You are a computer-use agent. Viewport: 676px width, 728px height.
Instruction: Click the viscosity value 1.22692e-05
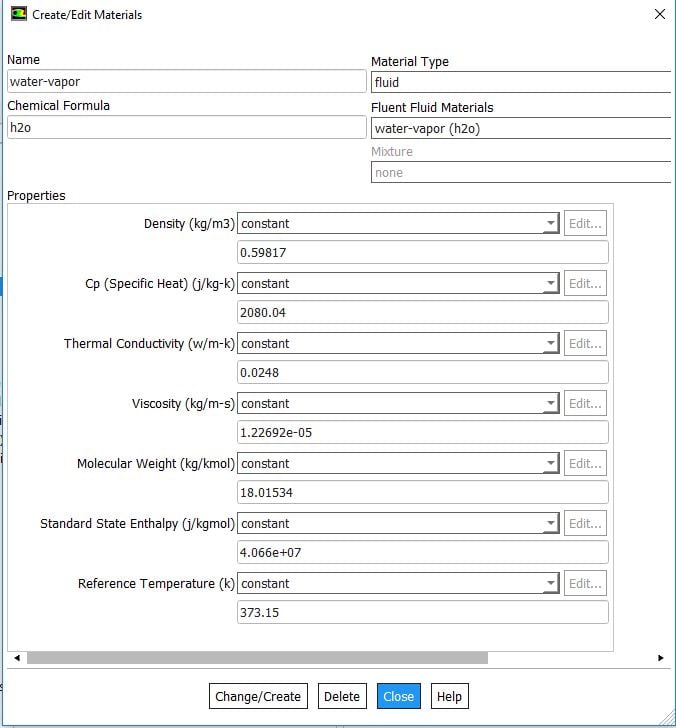coord(422,432)
